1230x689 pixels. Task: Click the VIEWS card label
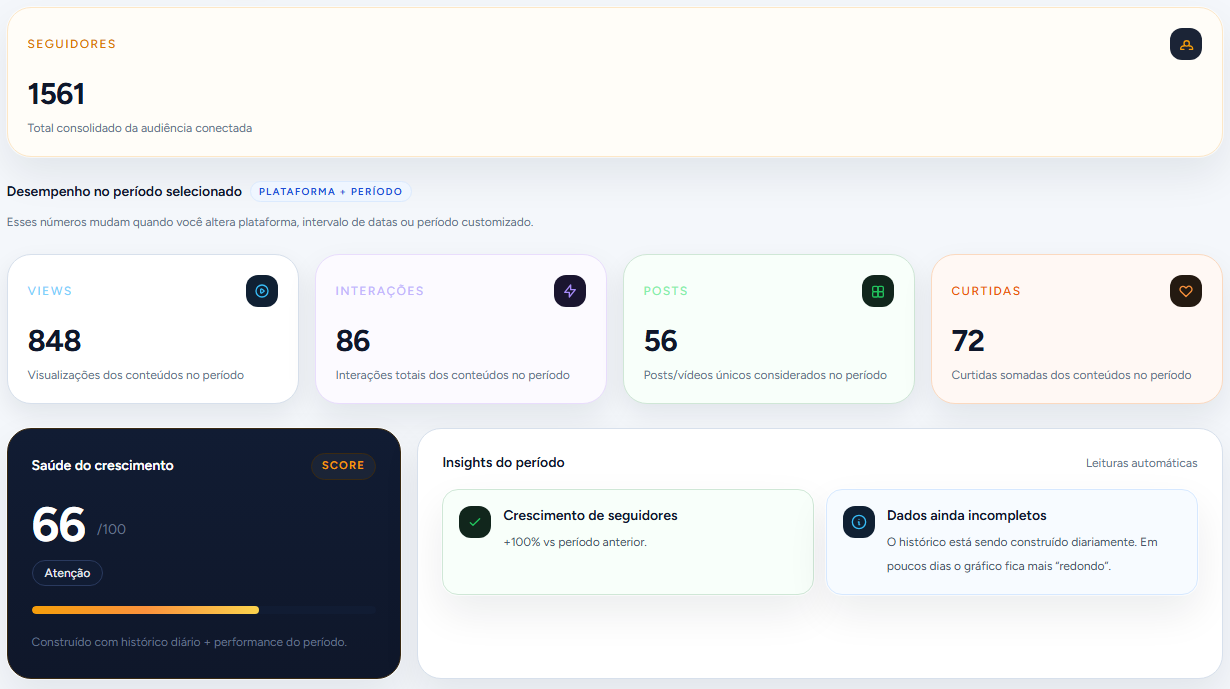point(50,291)
